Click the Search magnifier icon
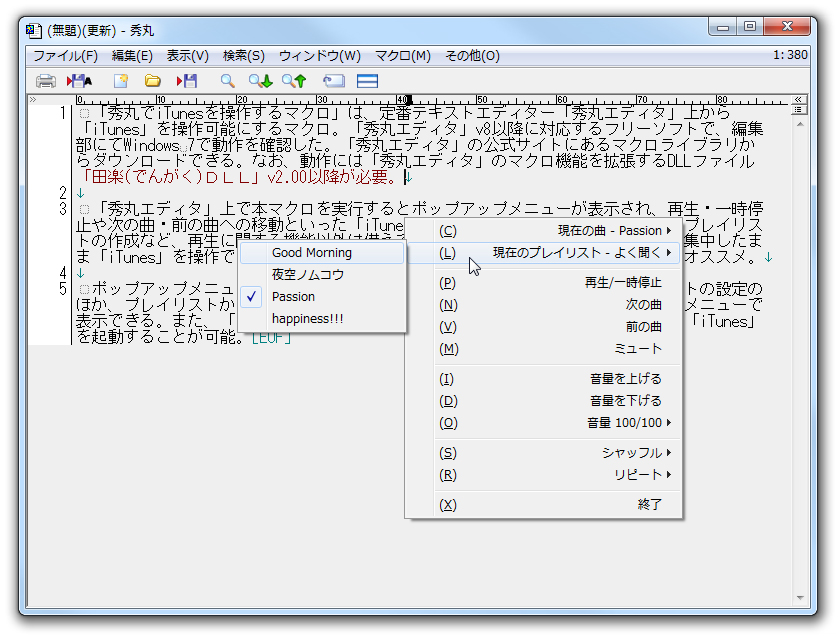This screenshot has width=838, height=636. pos(228,81)
